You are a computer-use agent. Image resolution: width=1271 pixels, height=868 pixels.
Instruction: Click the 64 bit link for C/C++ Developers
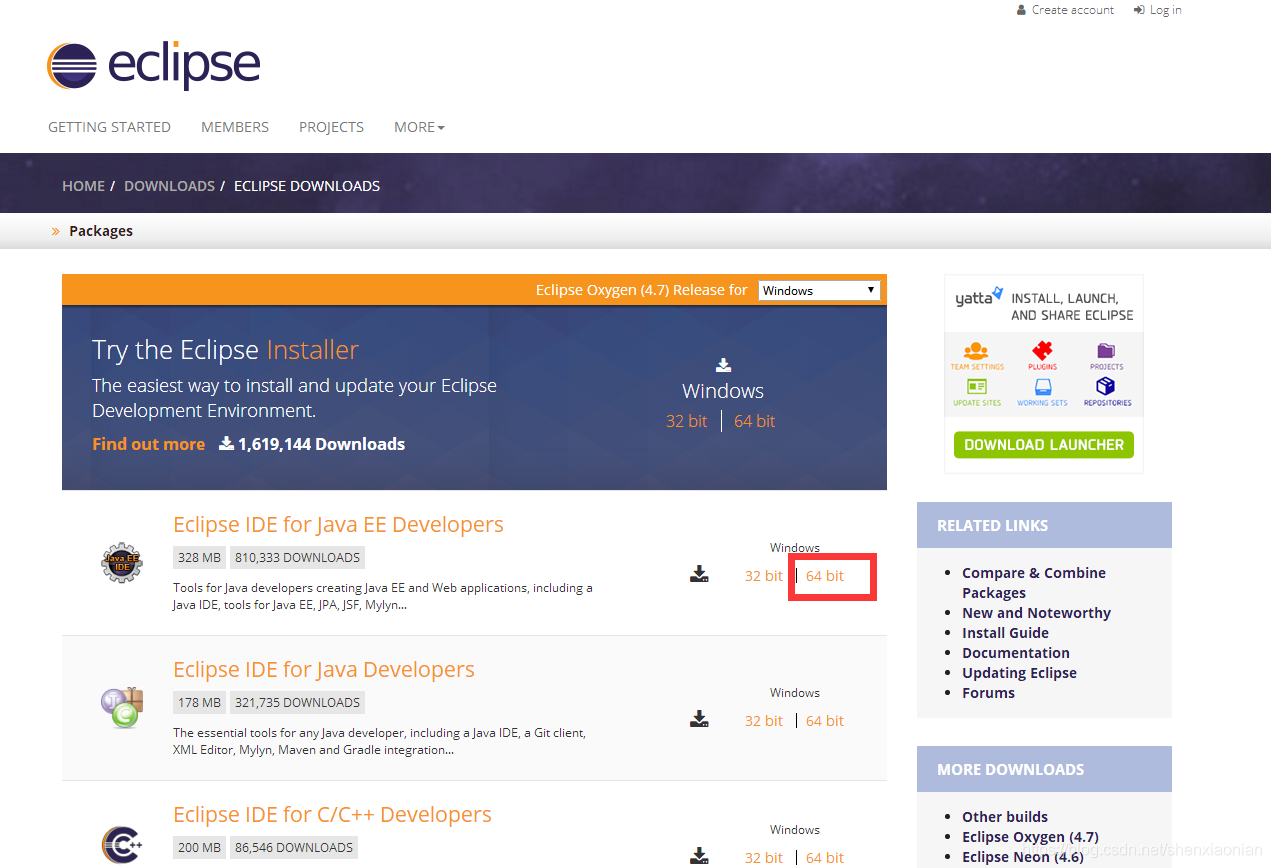[x=825, y=858]
